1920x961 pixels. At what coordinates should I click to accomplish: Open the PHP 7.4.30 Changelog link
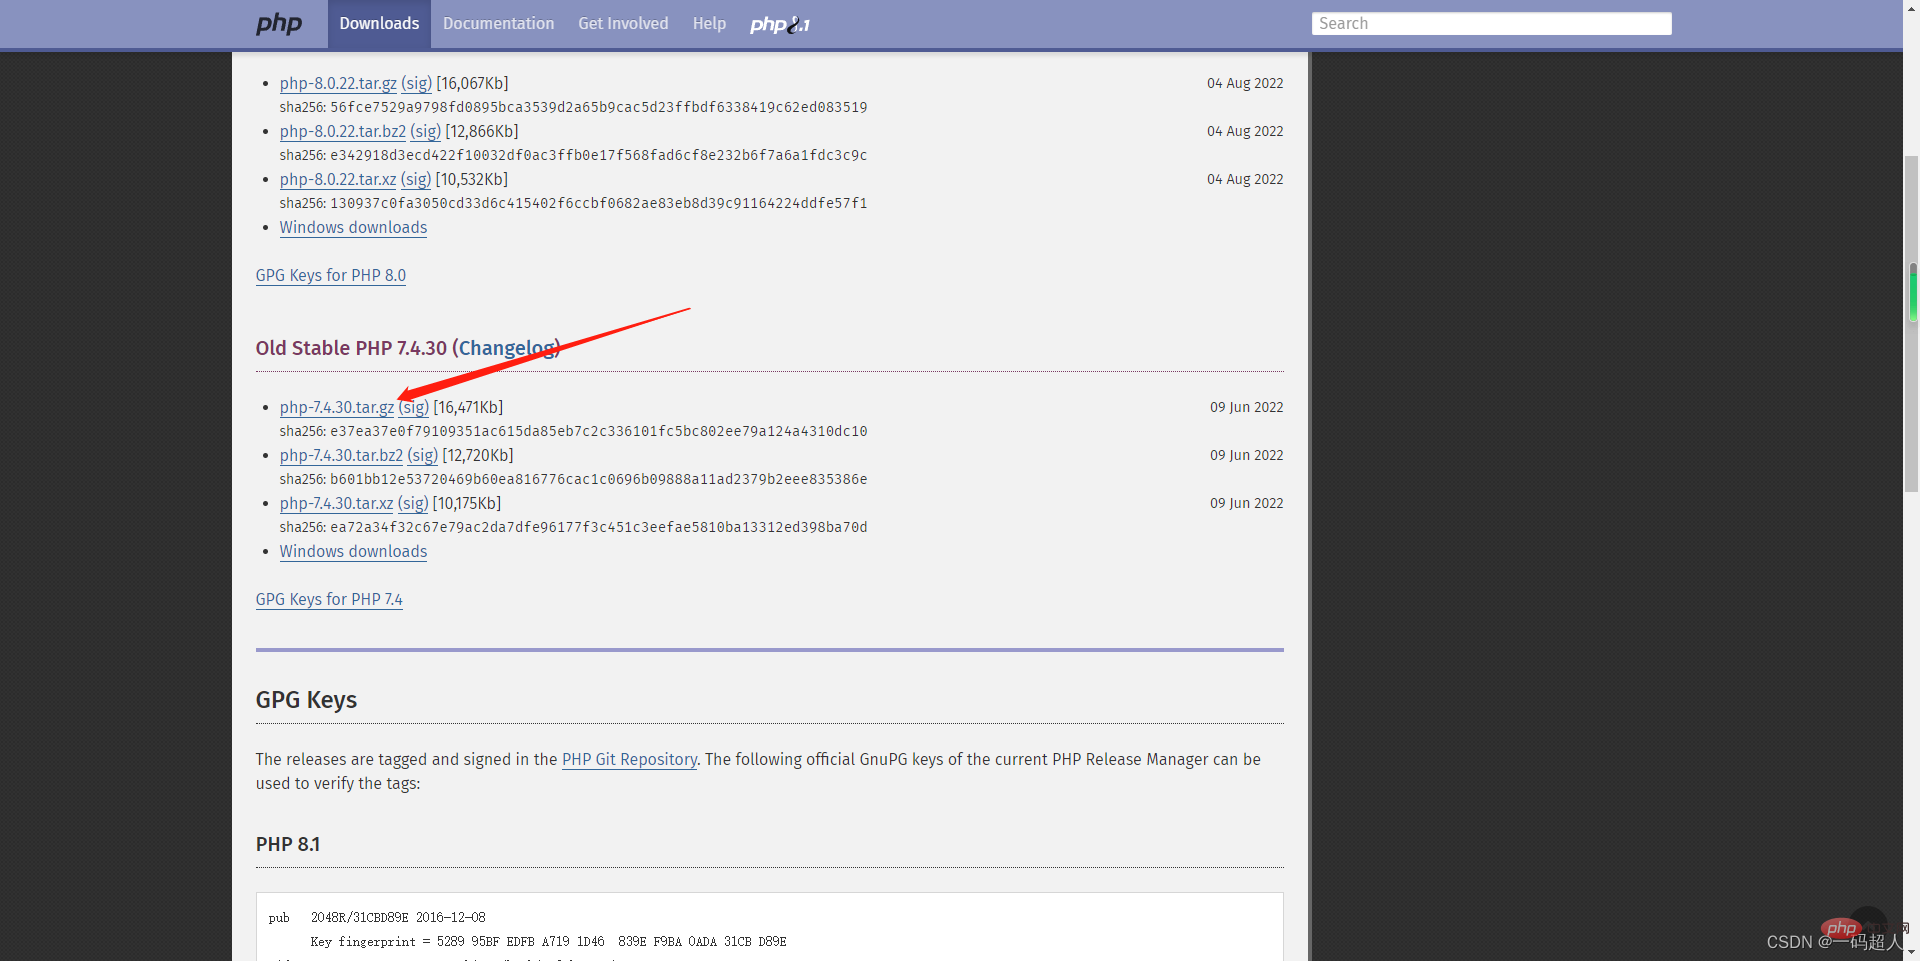[506, 348]
